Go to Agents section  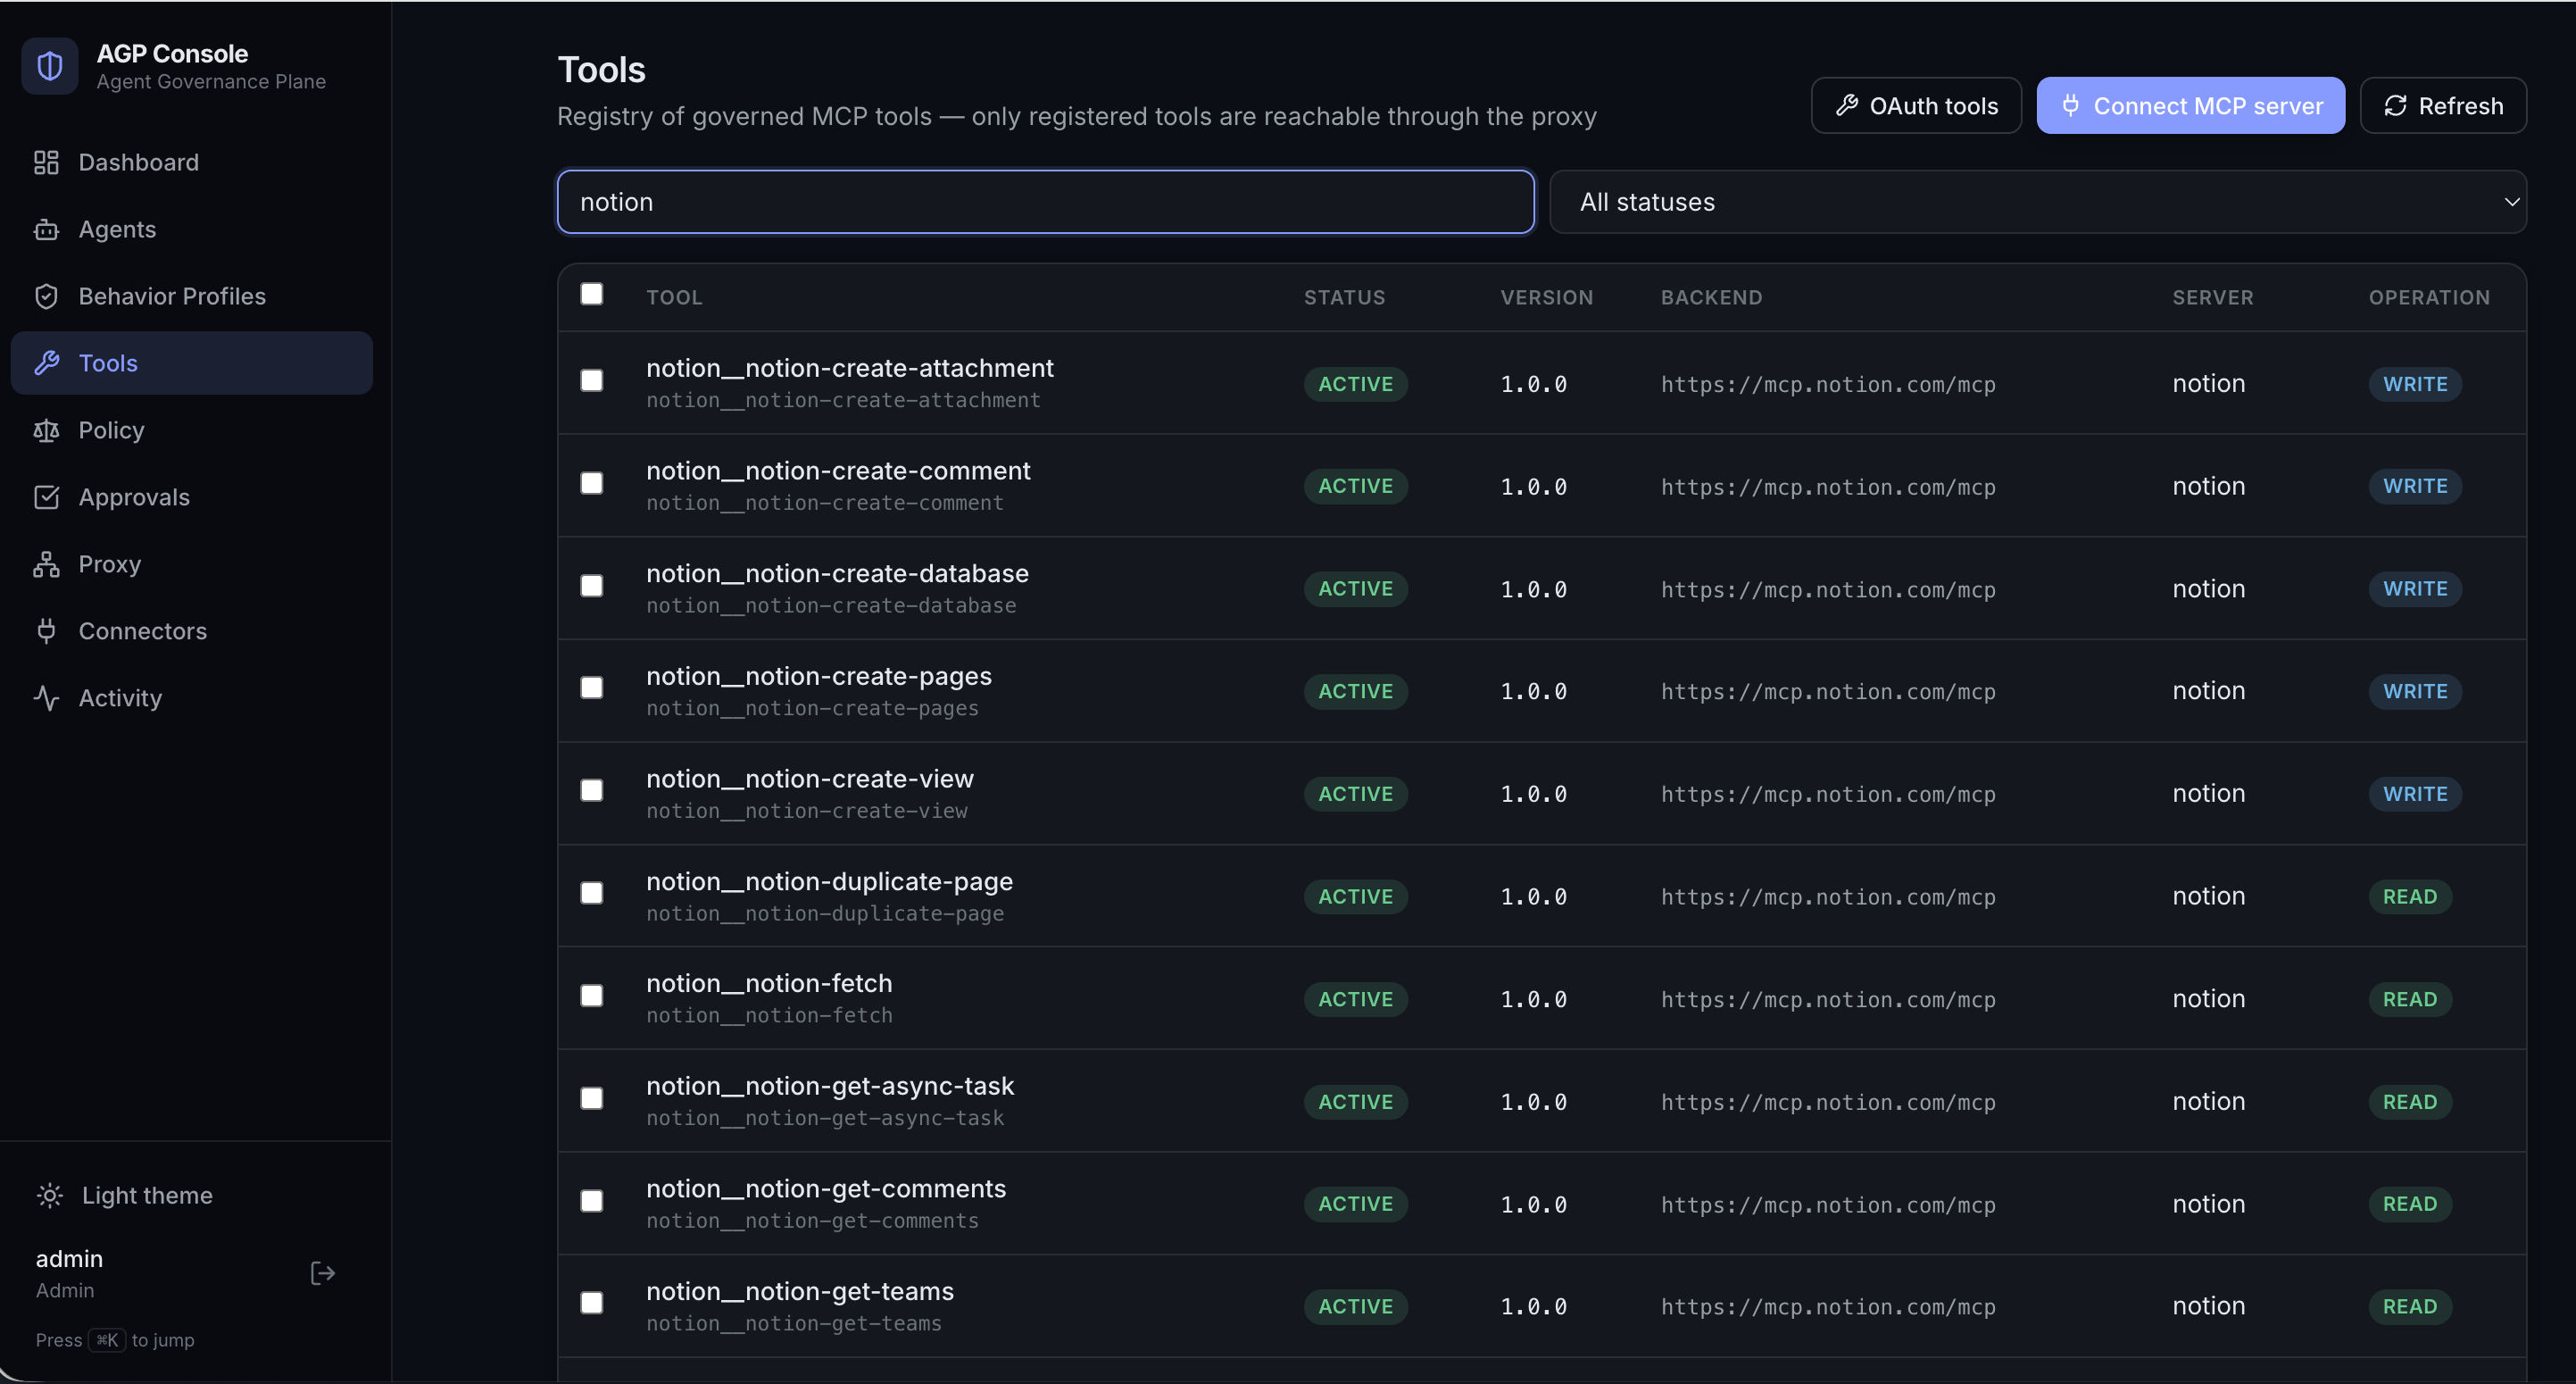[191, 229]
